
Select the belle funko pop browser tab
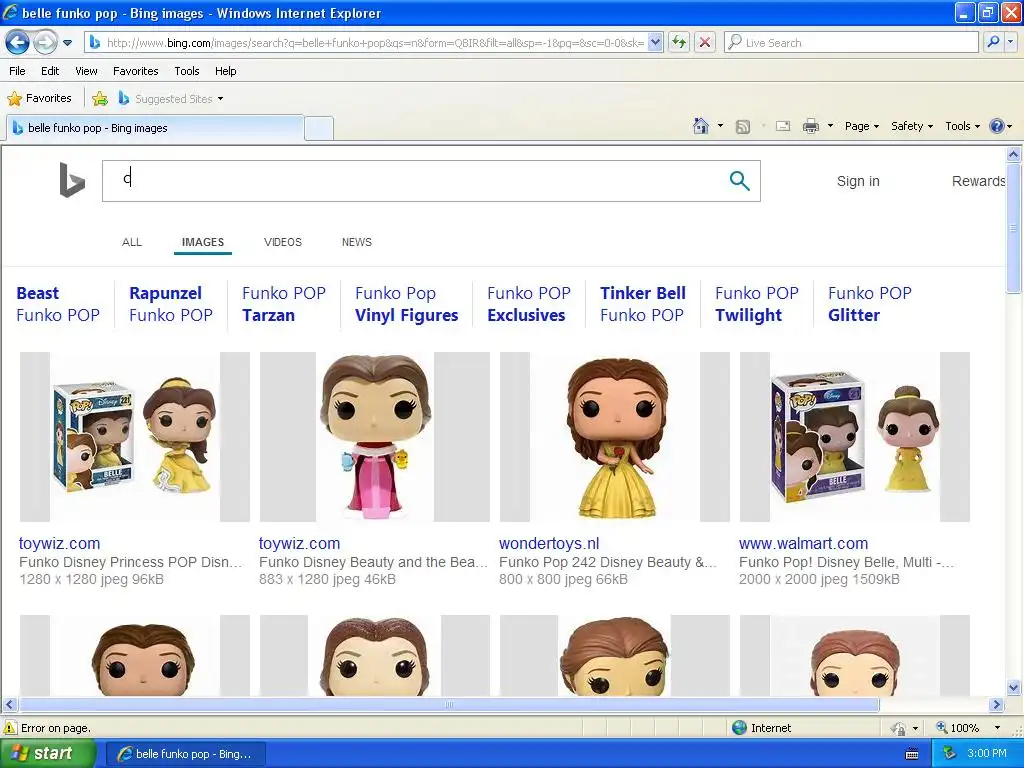coord(155,128)
